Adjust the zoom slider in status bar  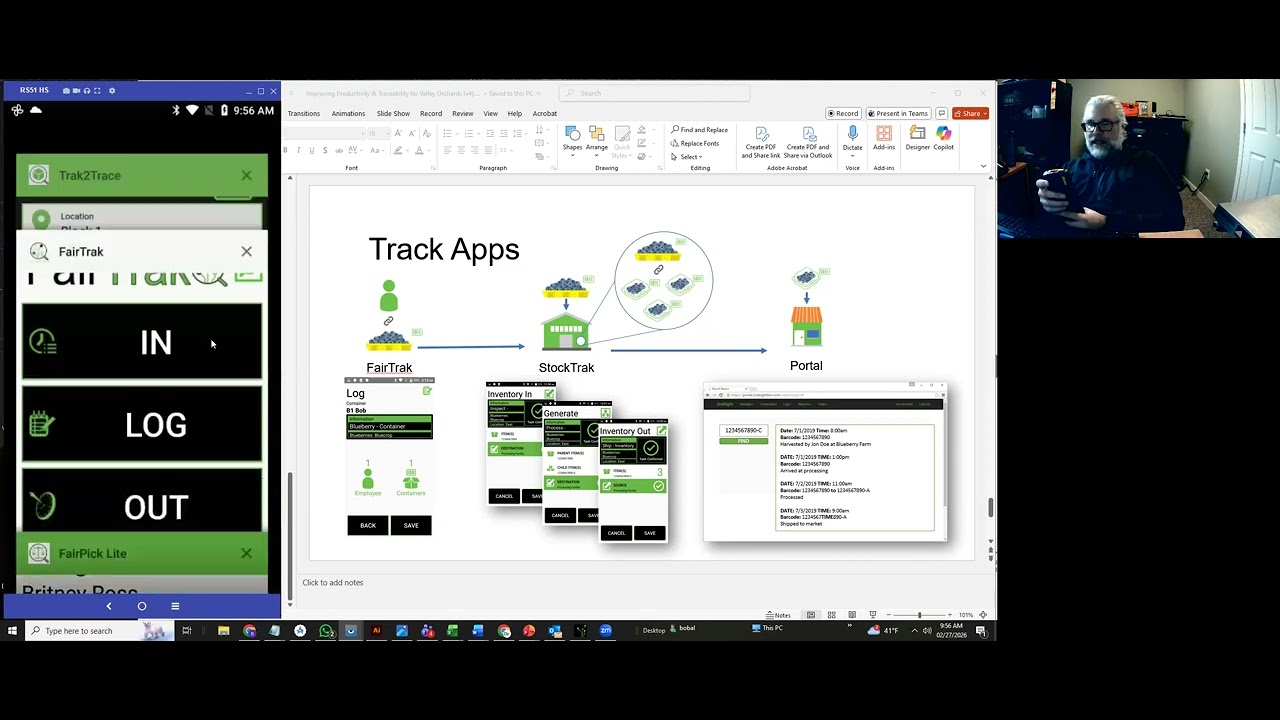point(919,615)
